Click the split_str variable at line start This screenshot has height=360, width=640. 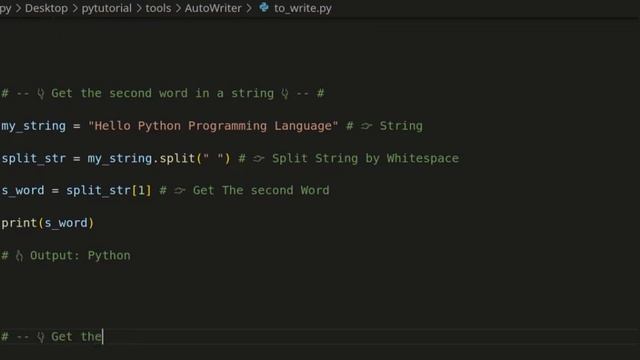tap(33, 158)
